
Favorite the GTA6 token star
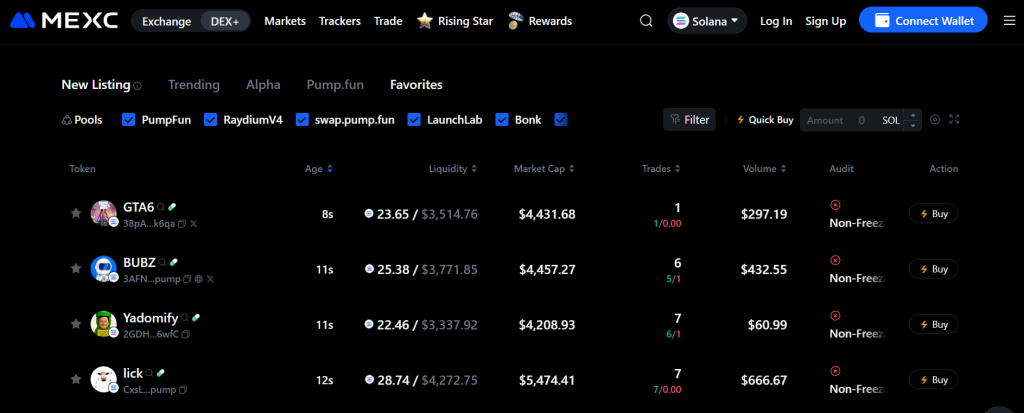click(76, 213)
